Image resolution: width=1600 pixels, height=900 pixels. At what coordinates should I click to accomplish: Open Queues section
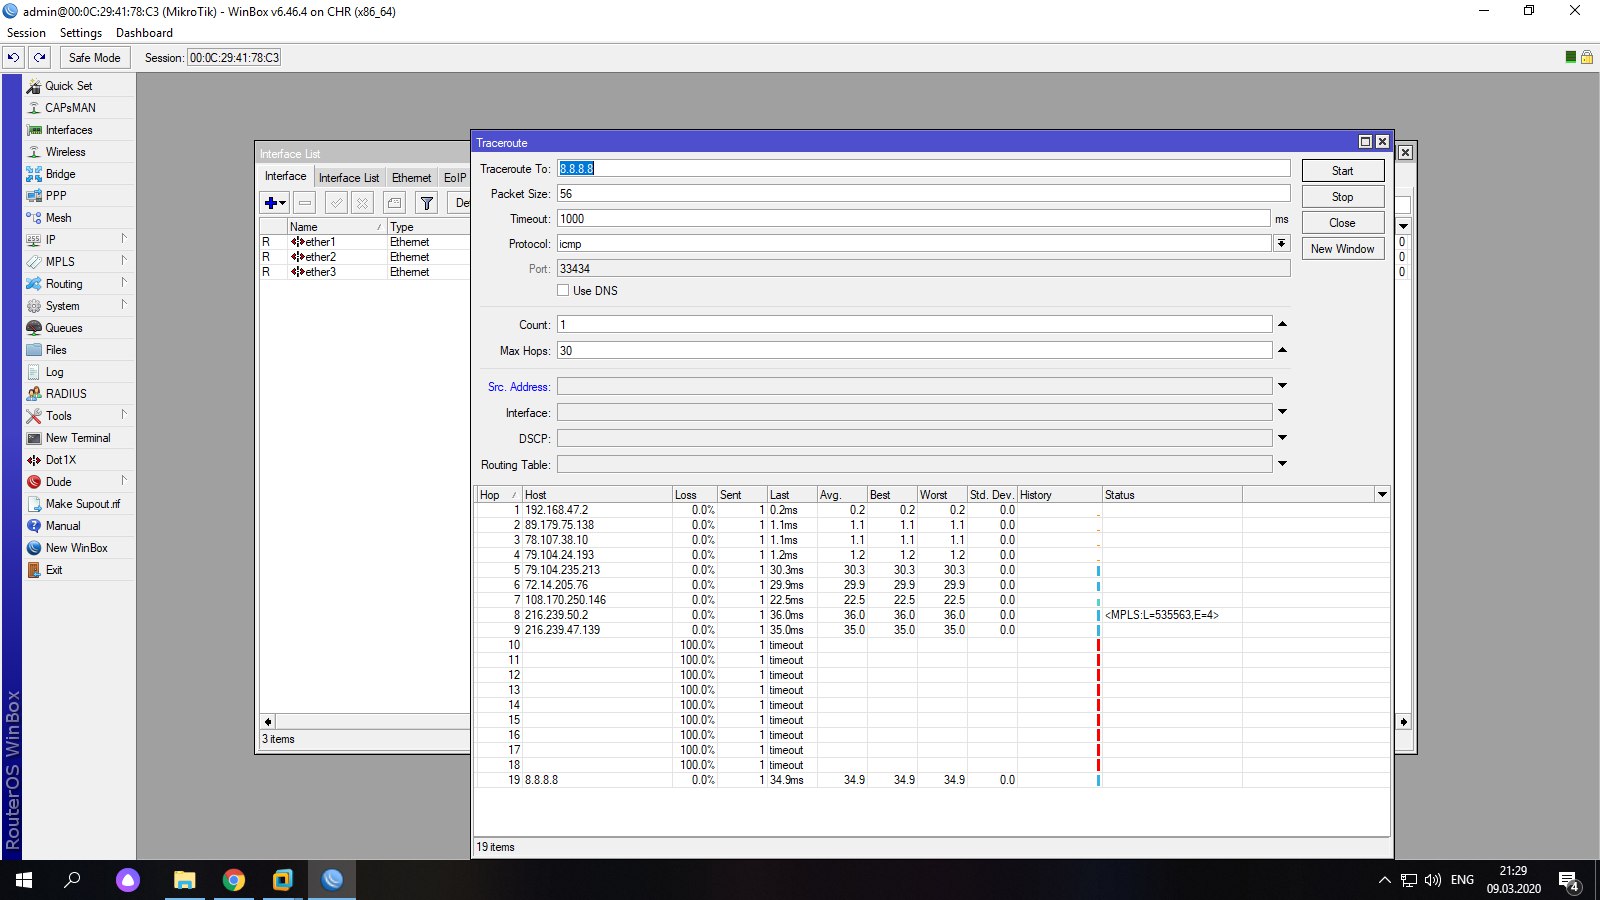[64, 328]
